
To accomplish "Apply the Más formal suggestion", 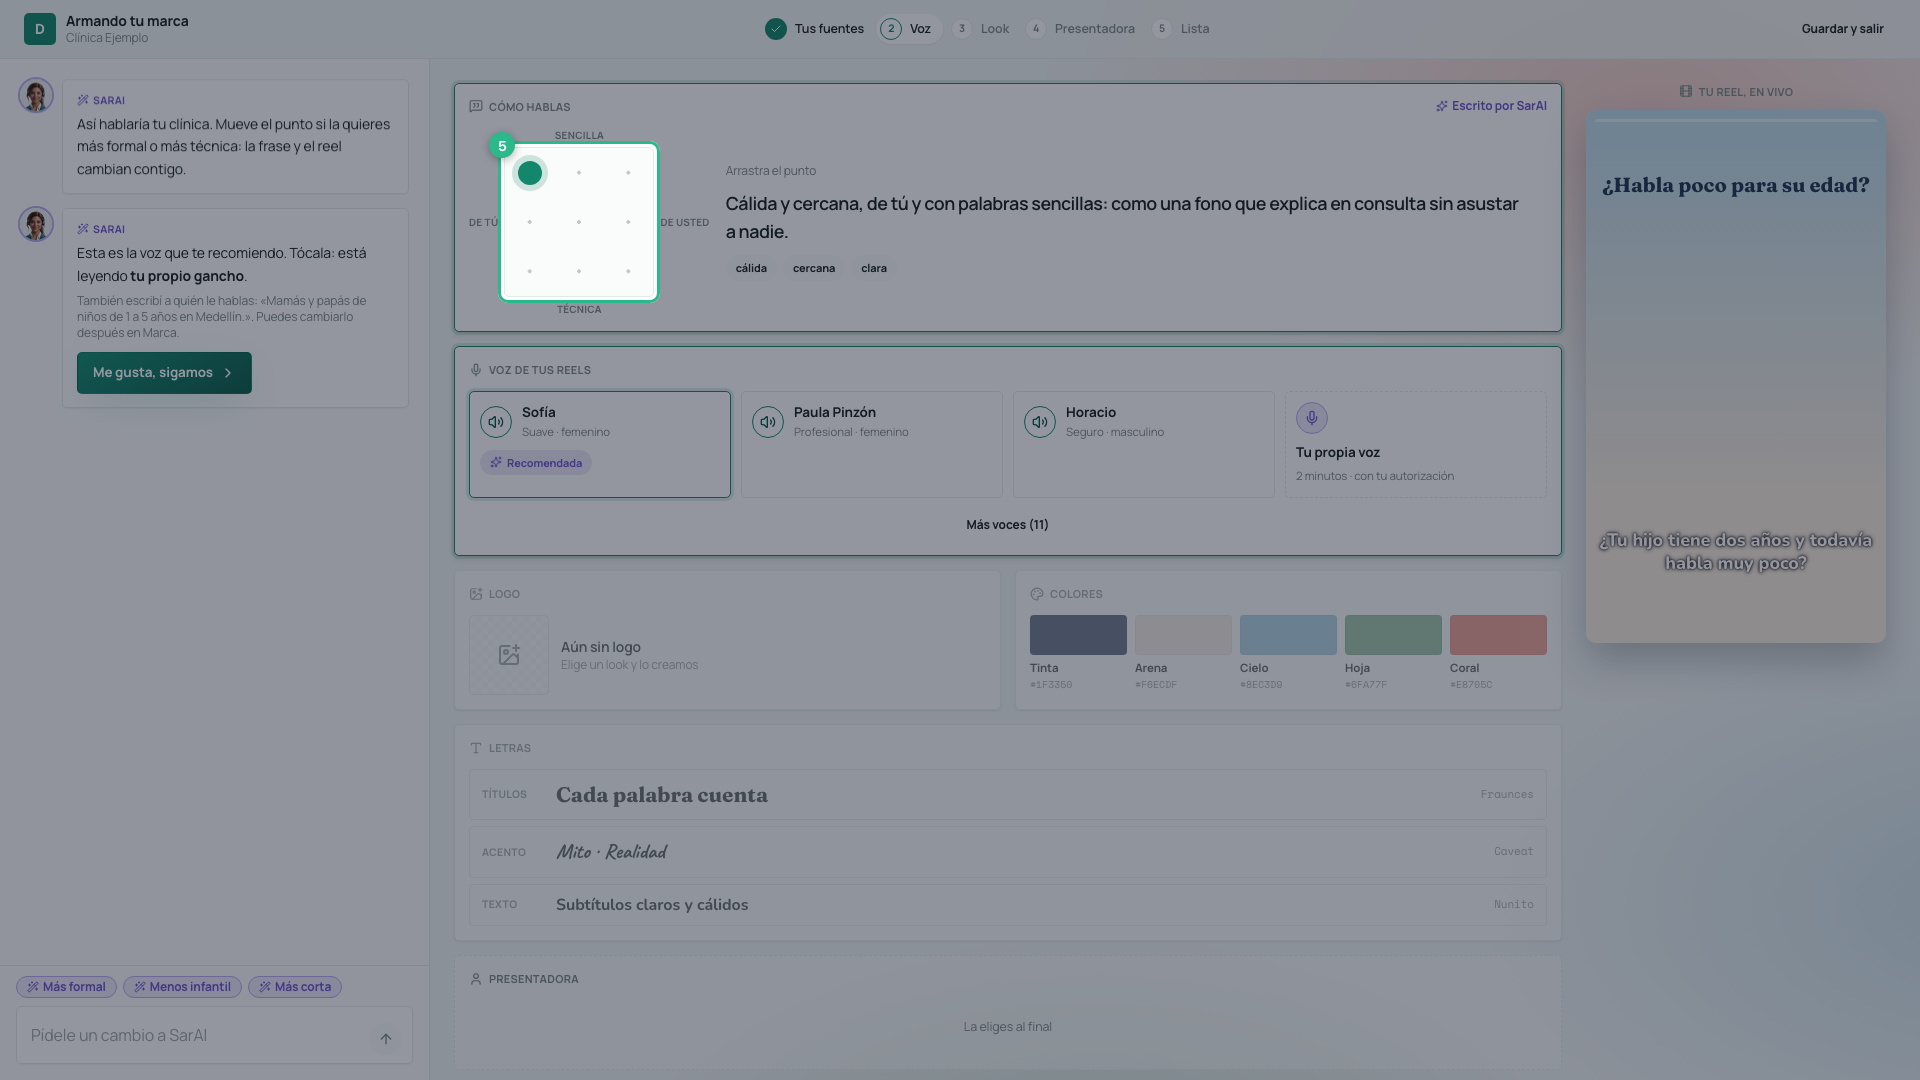I will tap(67, 987).
